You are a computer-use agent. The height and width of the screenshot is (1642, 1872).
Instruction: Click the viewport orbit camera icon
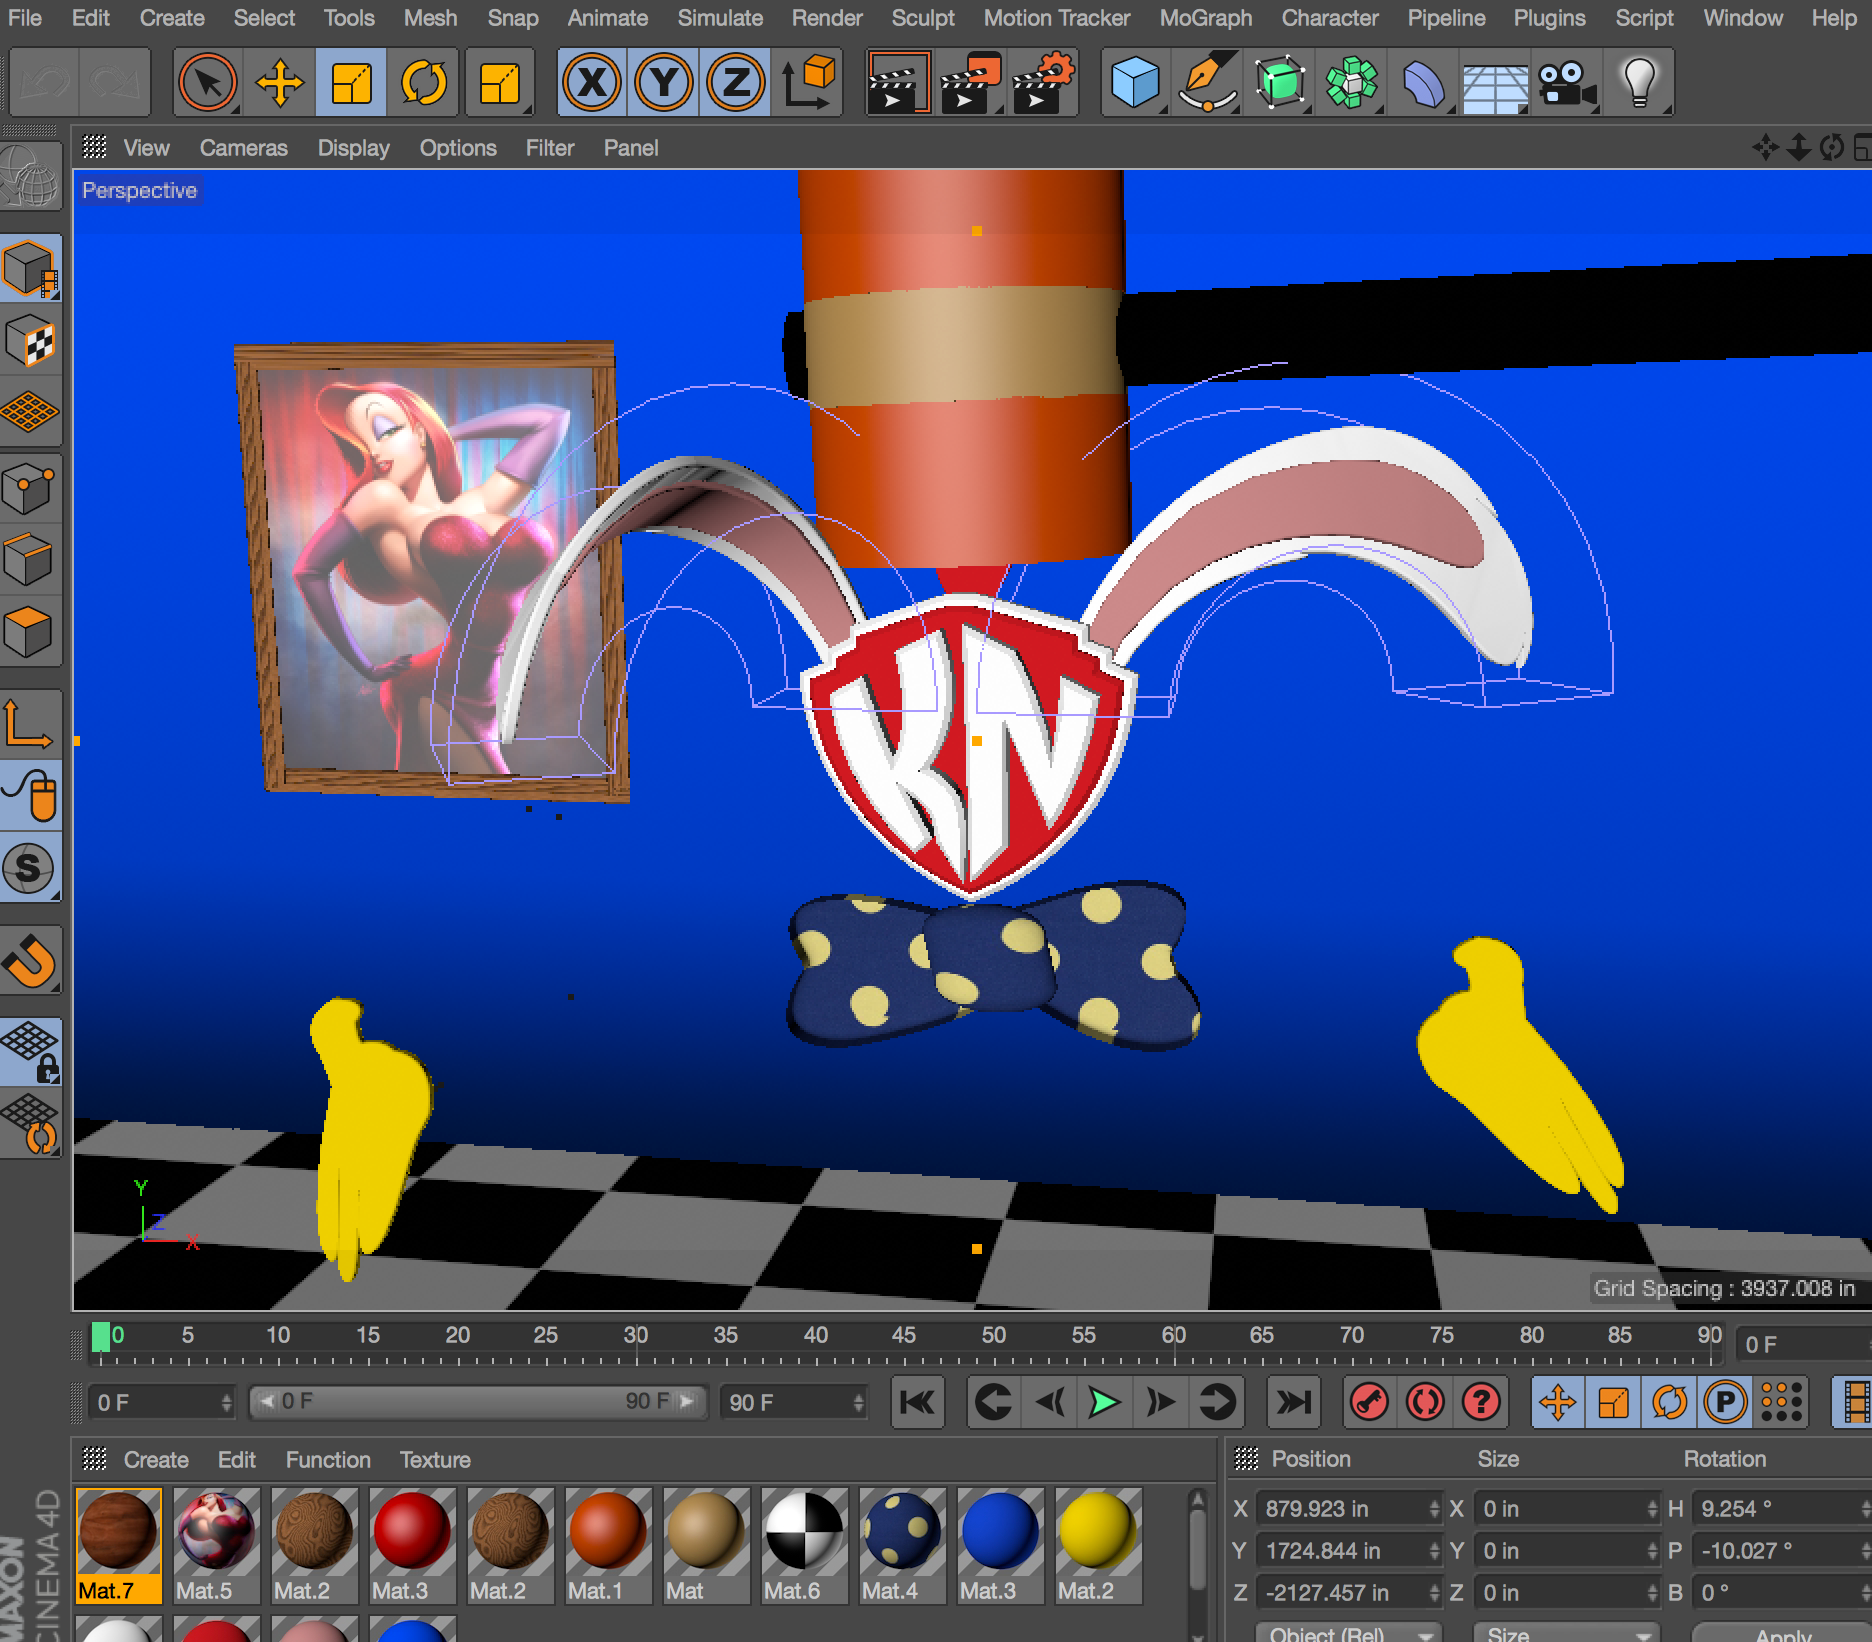1832,148
